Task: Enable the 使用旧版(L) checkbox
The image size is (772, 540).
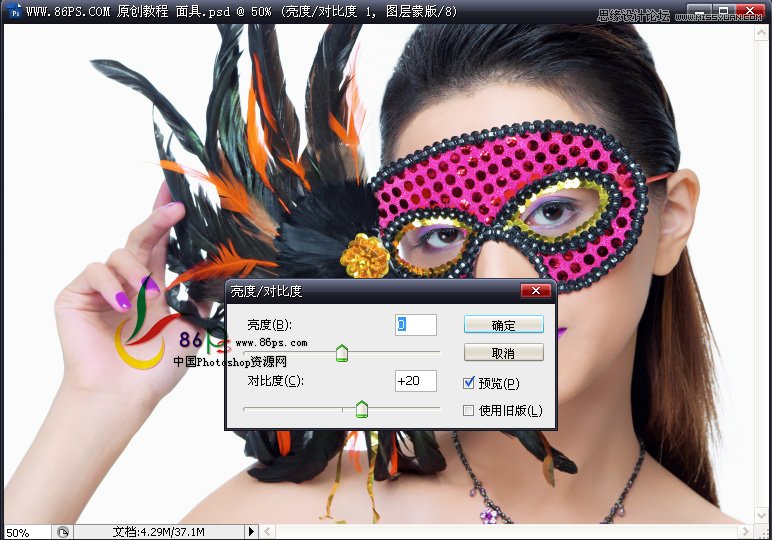Action: point(469,410)
